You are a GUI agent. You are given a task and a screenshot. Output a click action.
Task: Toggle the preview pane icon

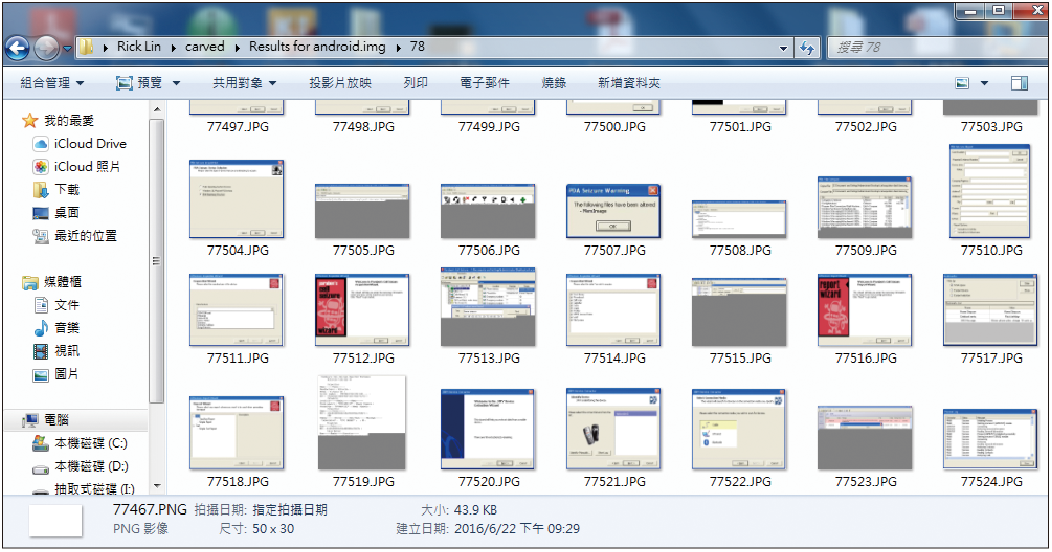click(x=1019, y=83)
